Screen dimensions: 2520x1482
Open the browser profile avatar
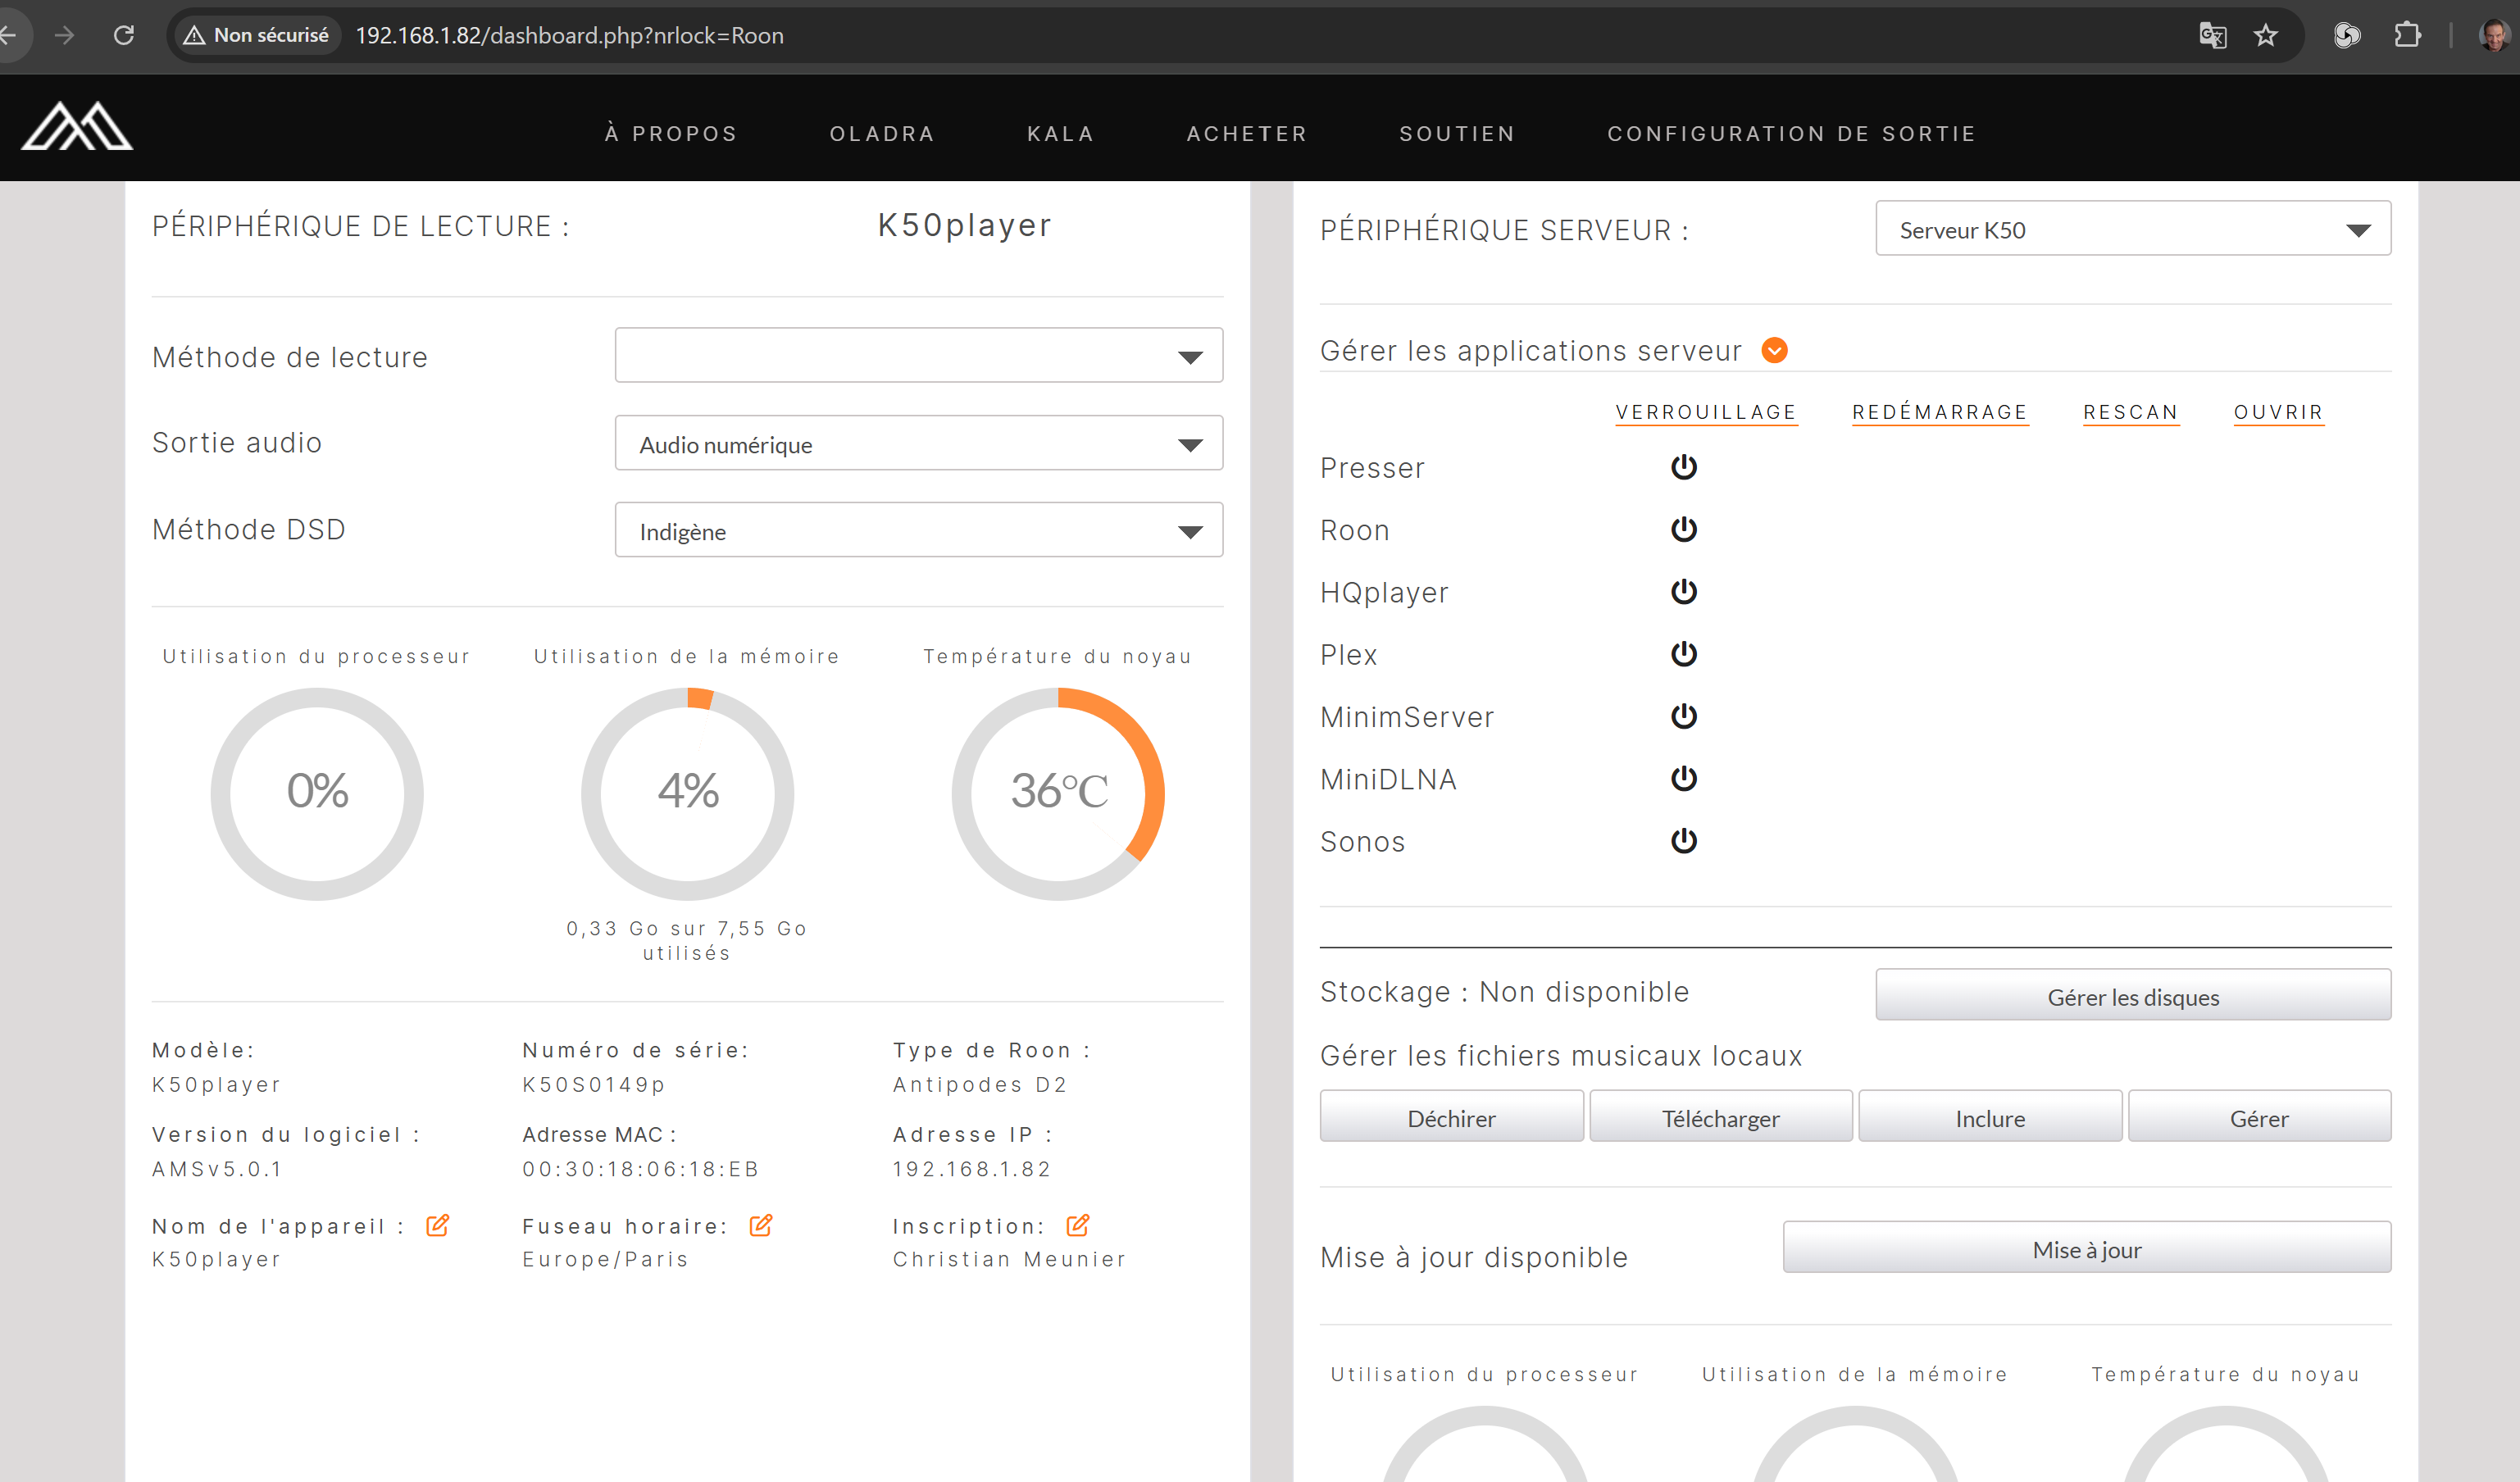tap(2497, 35)
